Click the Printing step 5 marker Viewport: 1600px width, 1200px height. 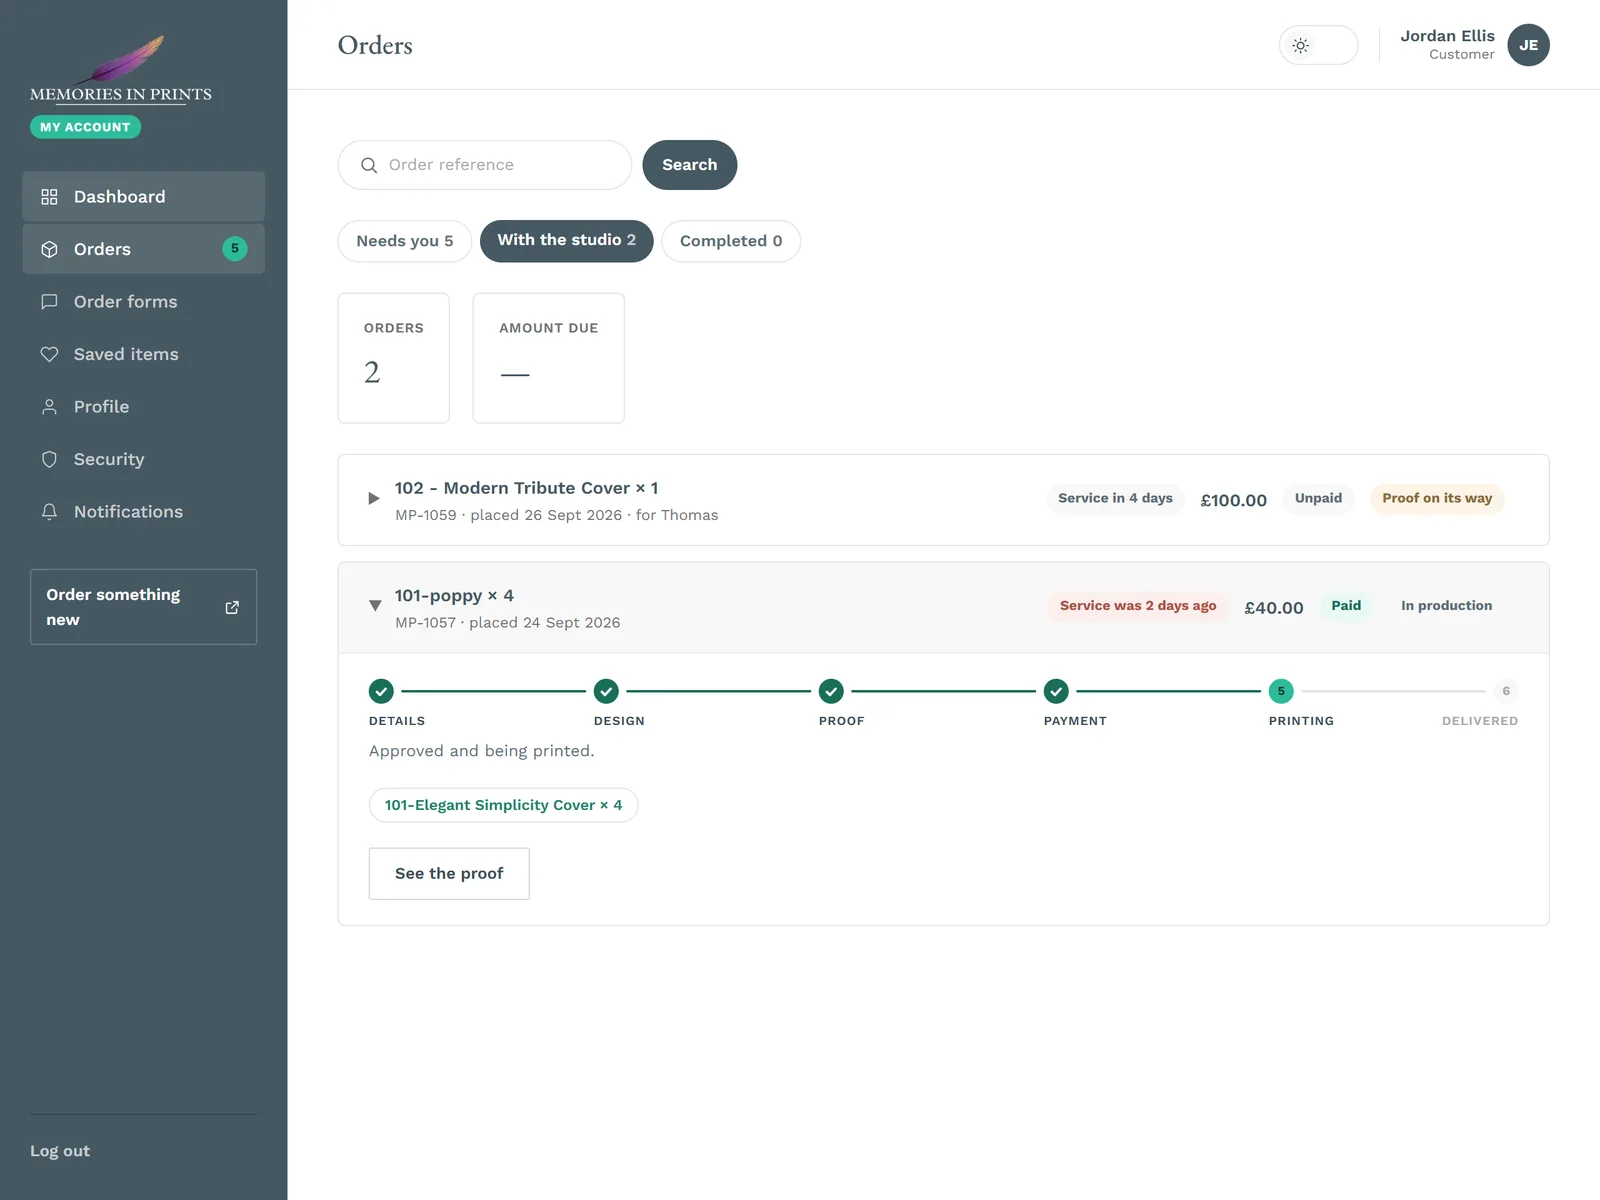point(1281,691)
